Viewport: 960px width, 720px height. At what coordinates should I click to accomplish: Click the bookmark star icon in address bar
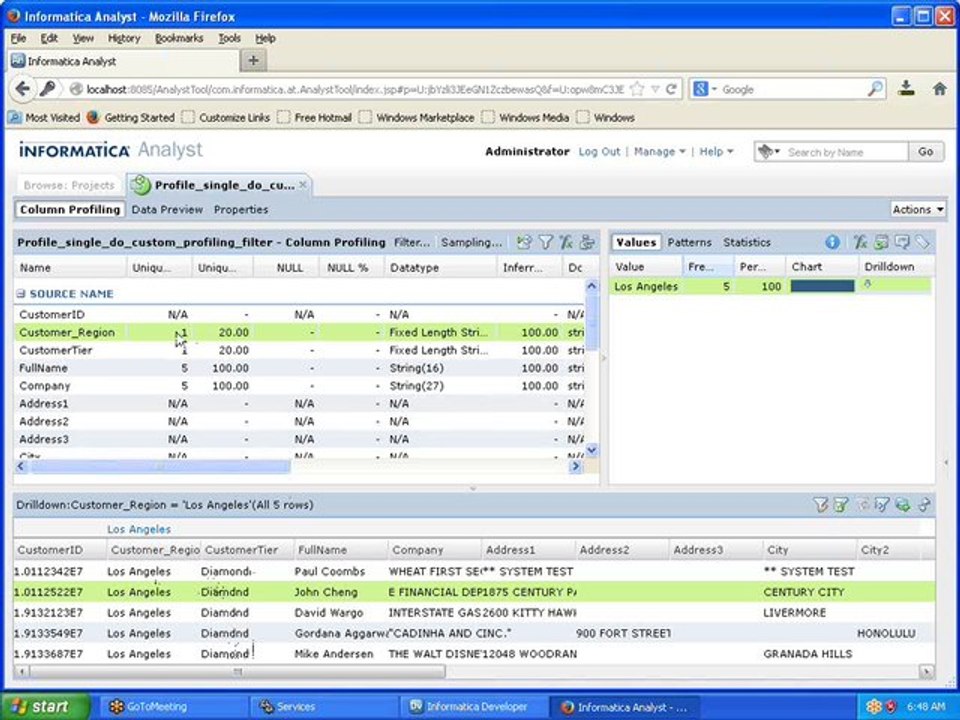click(637, 89)
